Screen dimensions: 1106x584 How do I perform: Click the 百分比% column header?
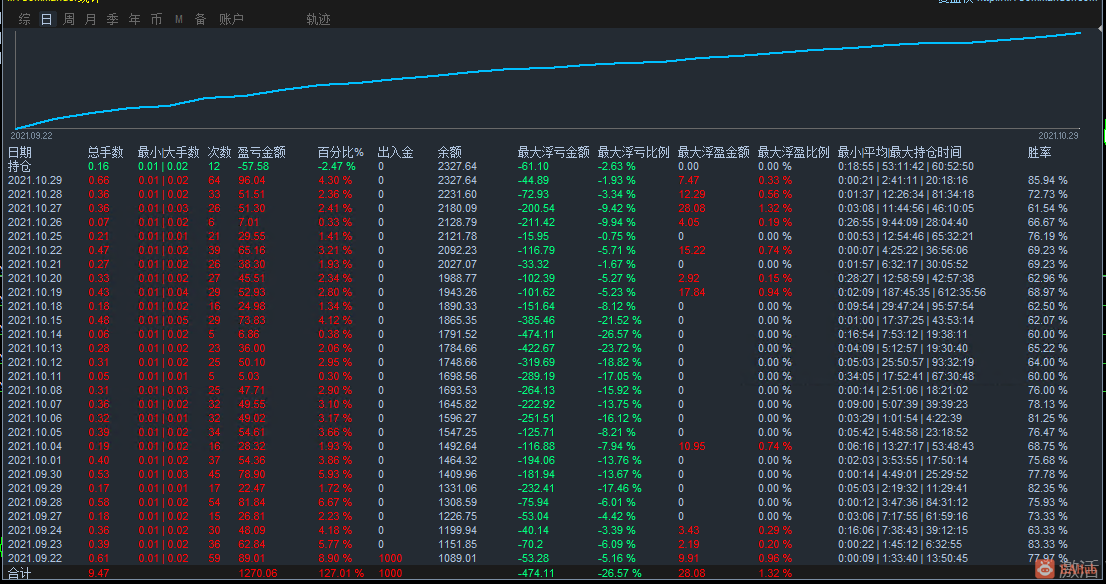(x=341, y=152)
